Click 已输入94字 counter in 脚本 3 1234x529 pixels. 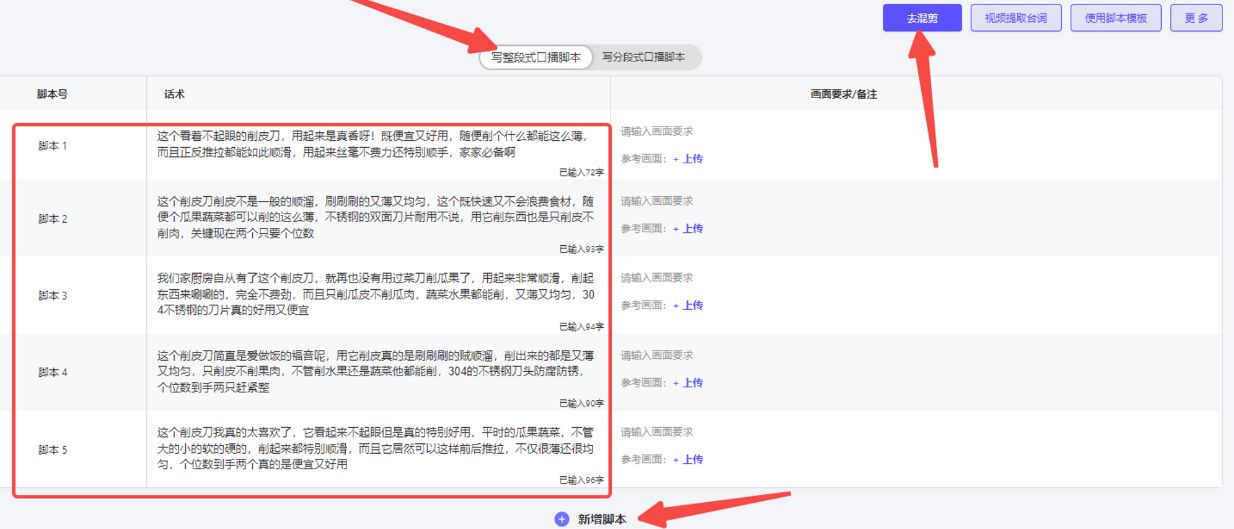coord(581,326)
